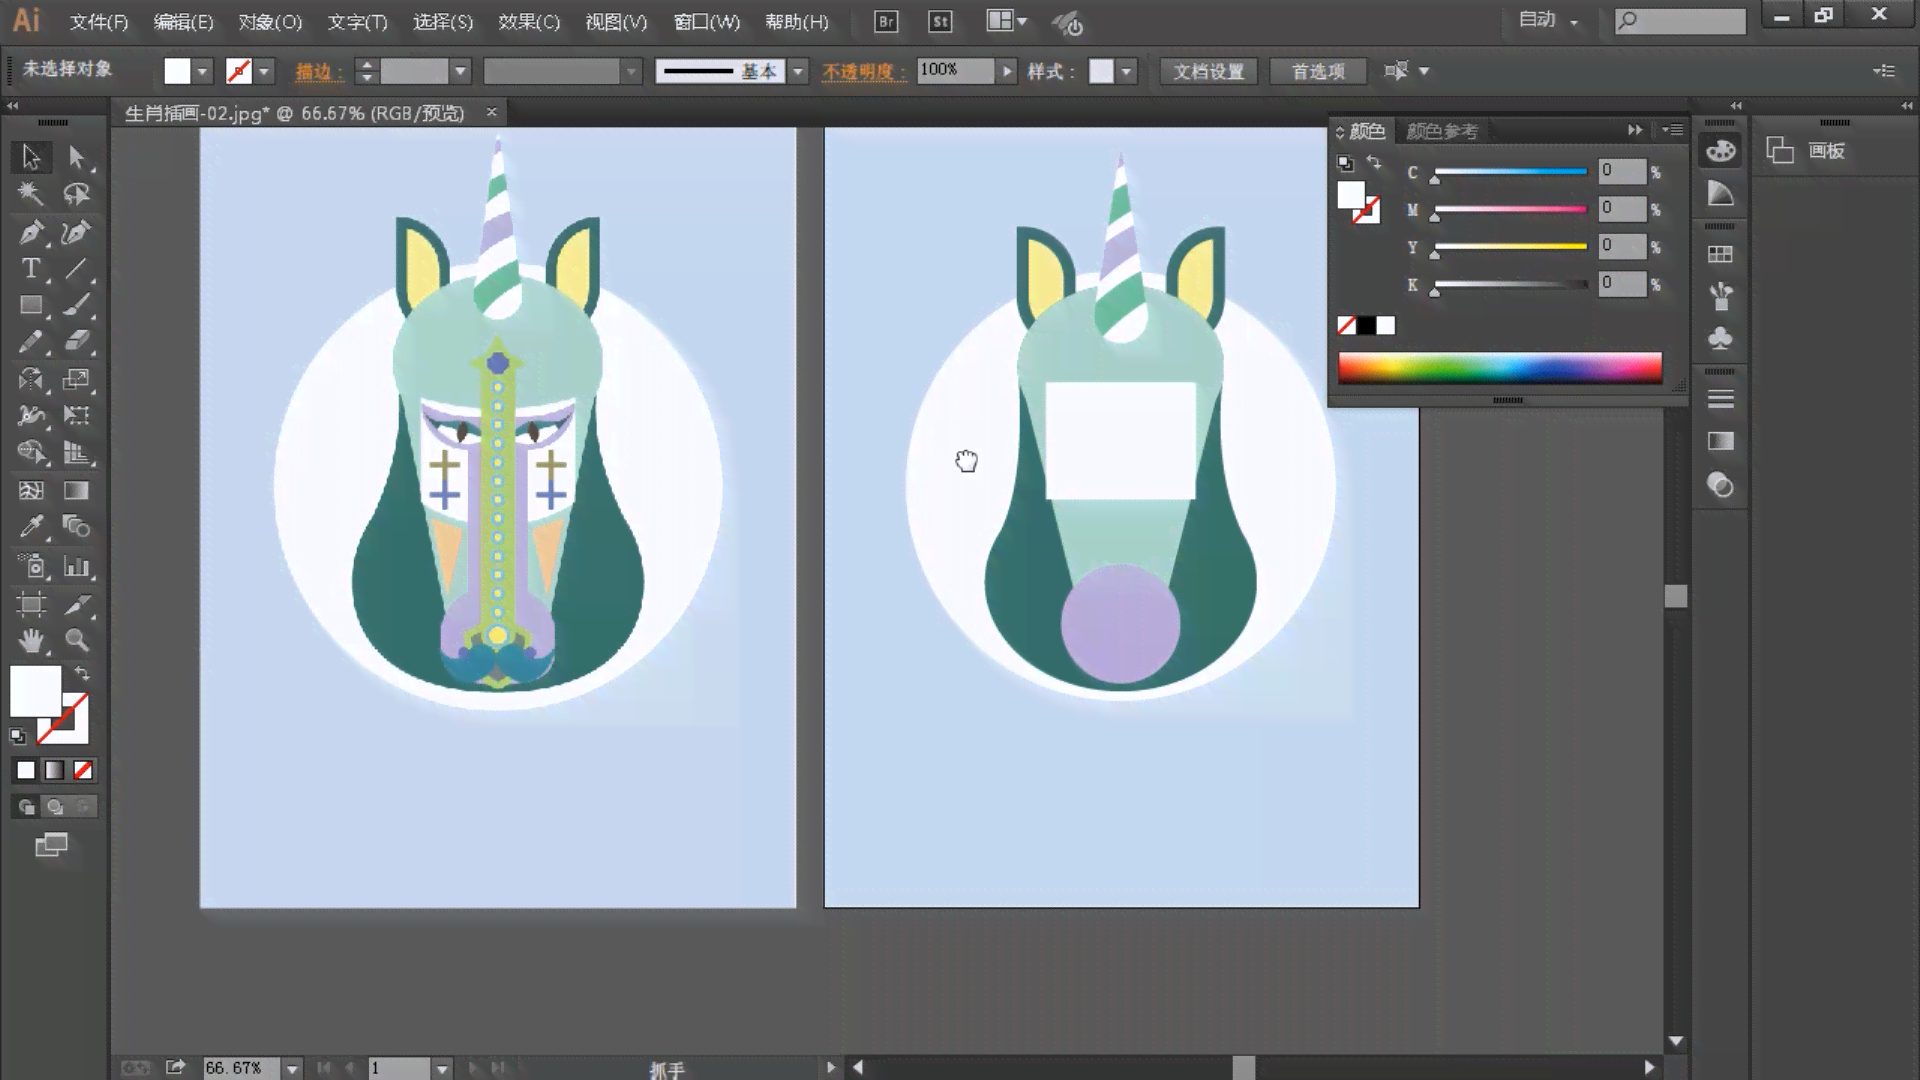
Task: Select the Type tool
Action: [x=30, y=268]
